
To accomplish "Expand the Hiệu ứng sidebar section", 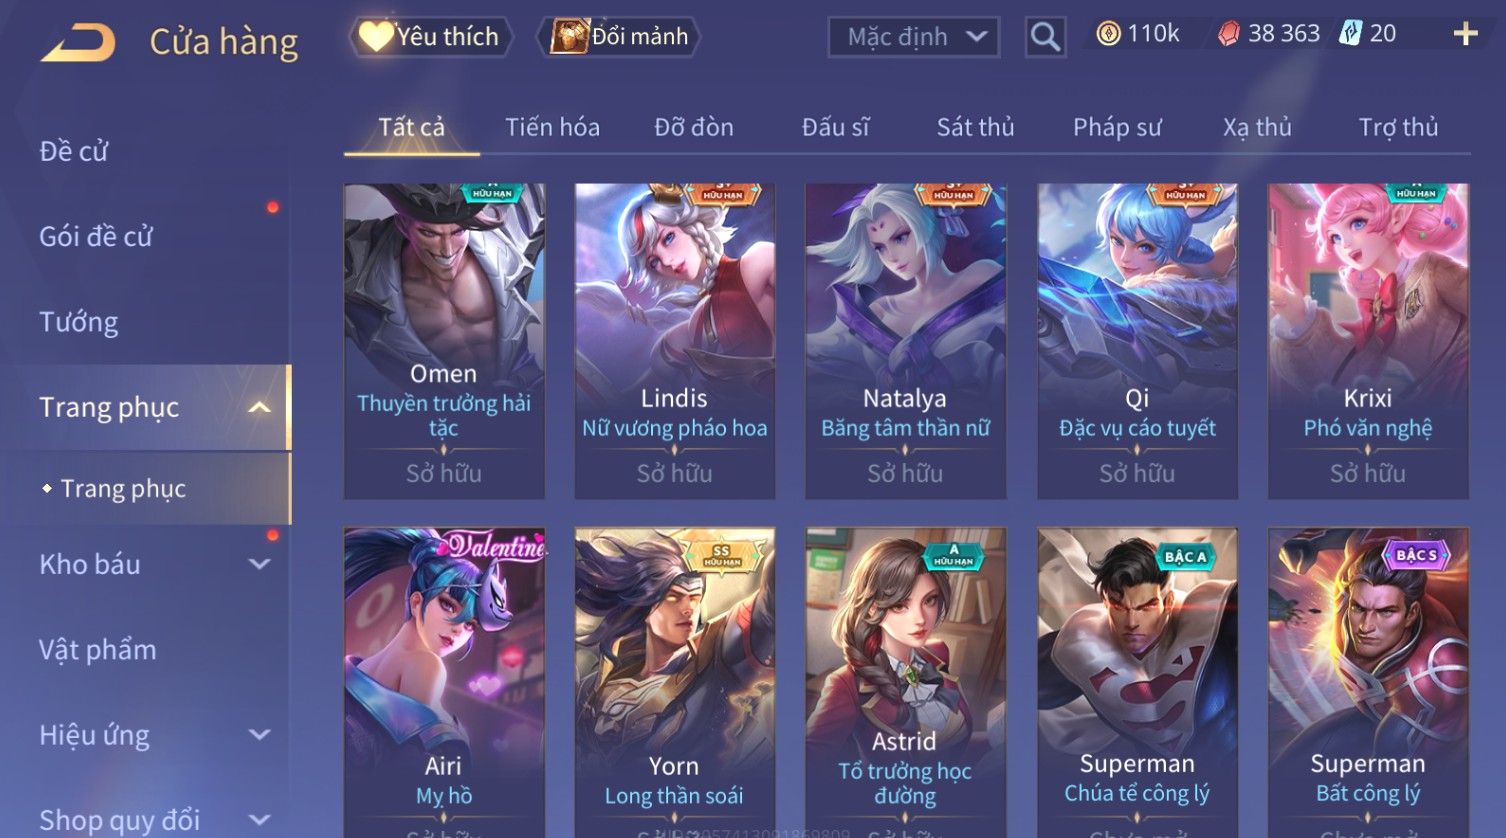I will 259,735.
